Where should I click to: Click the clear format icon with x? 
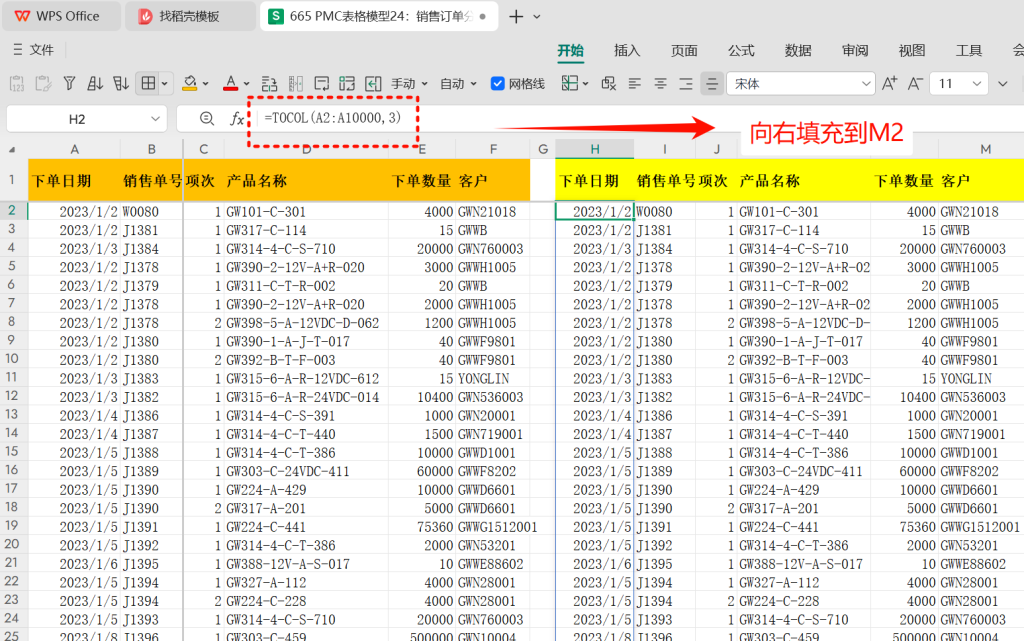(x=609, y=84)
